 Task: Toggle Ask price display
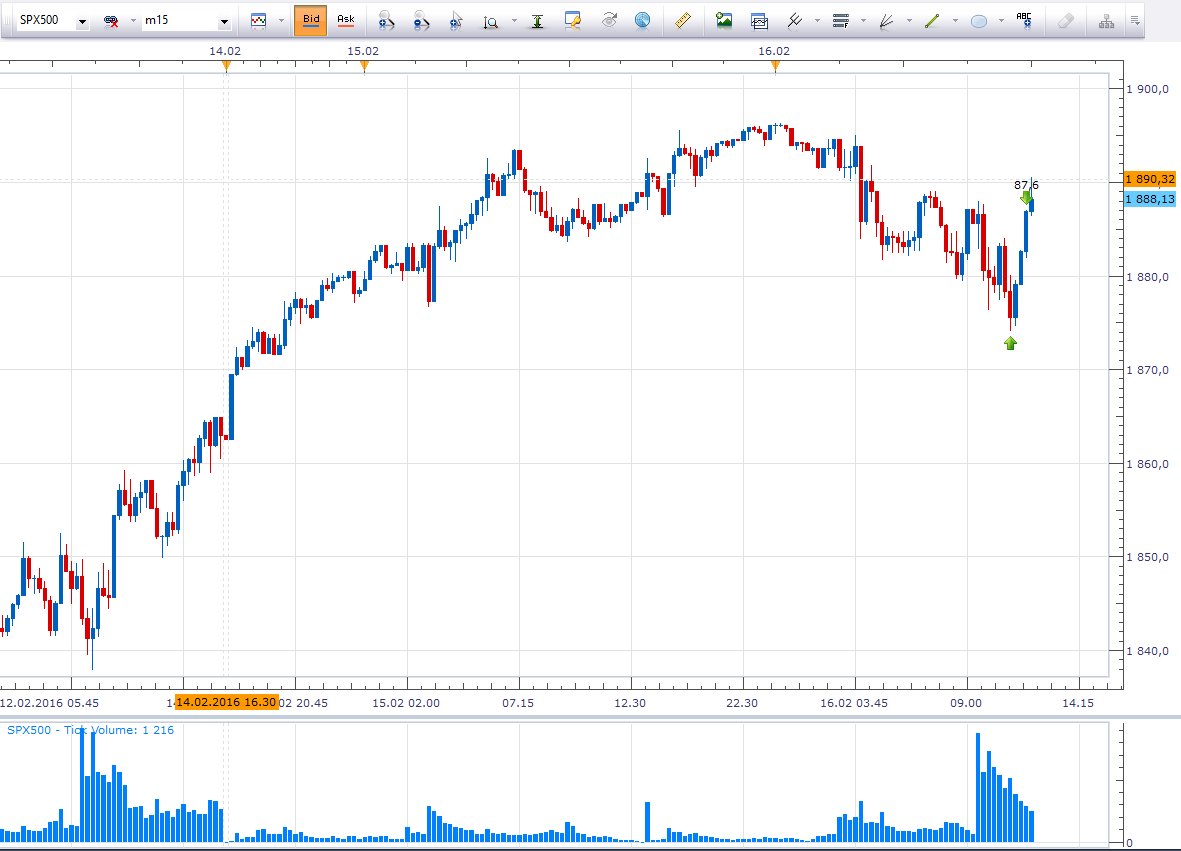[x=346, y=20]
